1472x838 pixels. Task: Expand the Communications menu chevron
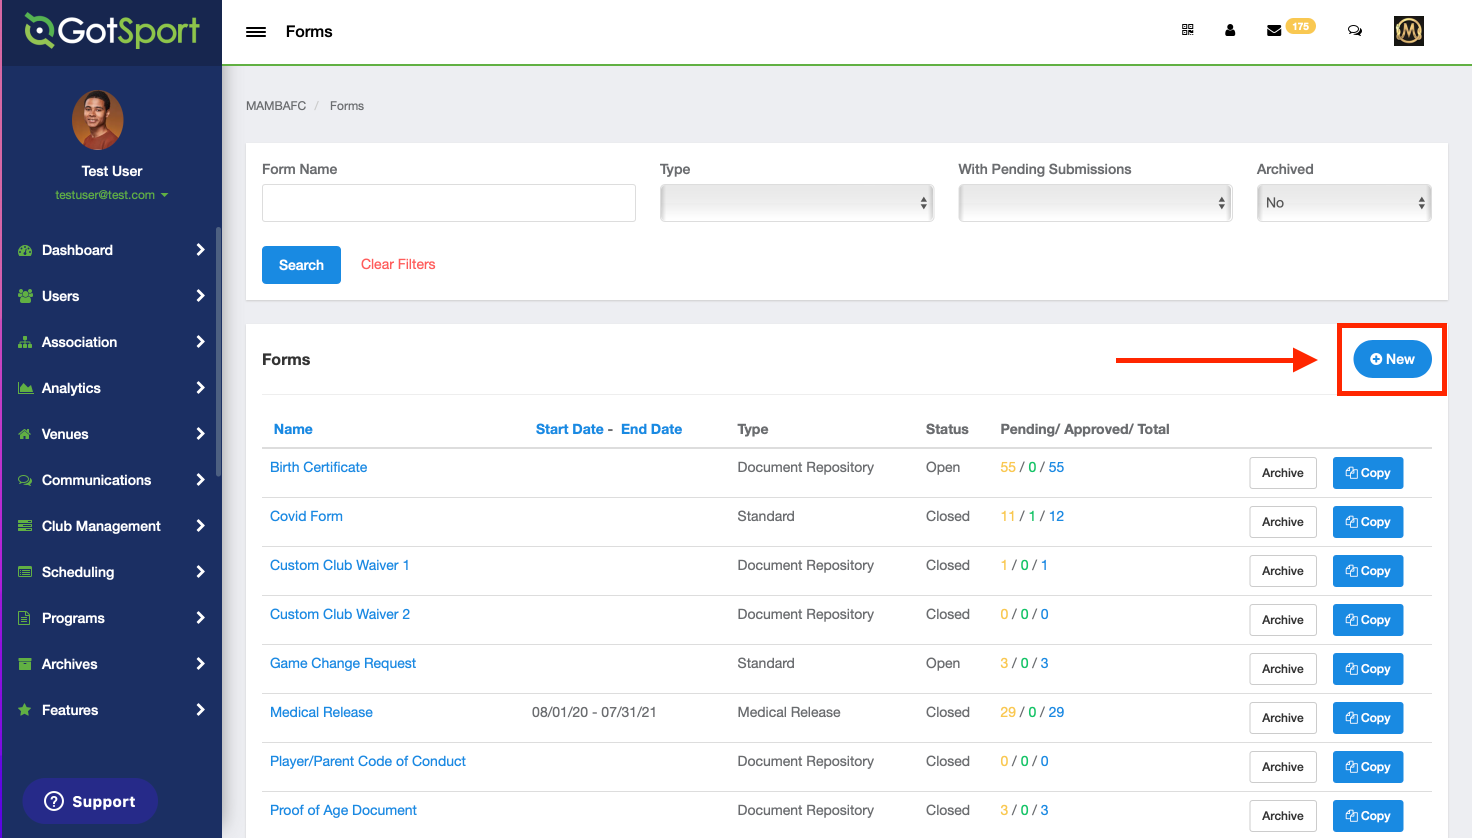click(200, 480)
